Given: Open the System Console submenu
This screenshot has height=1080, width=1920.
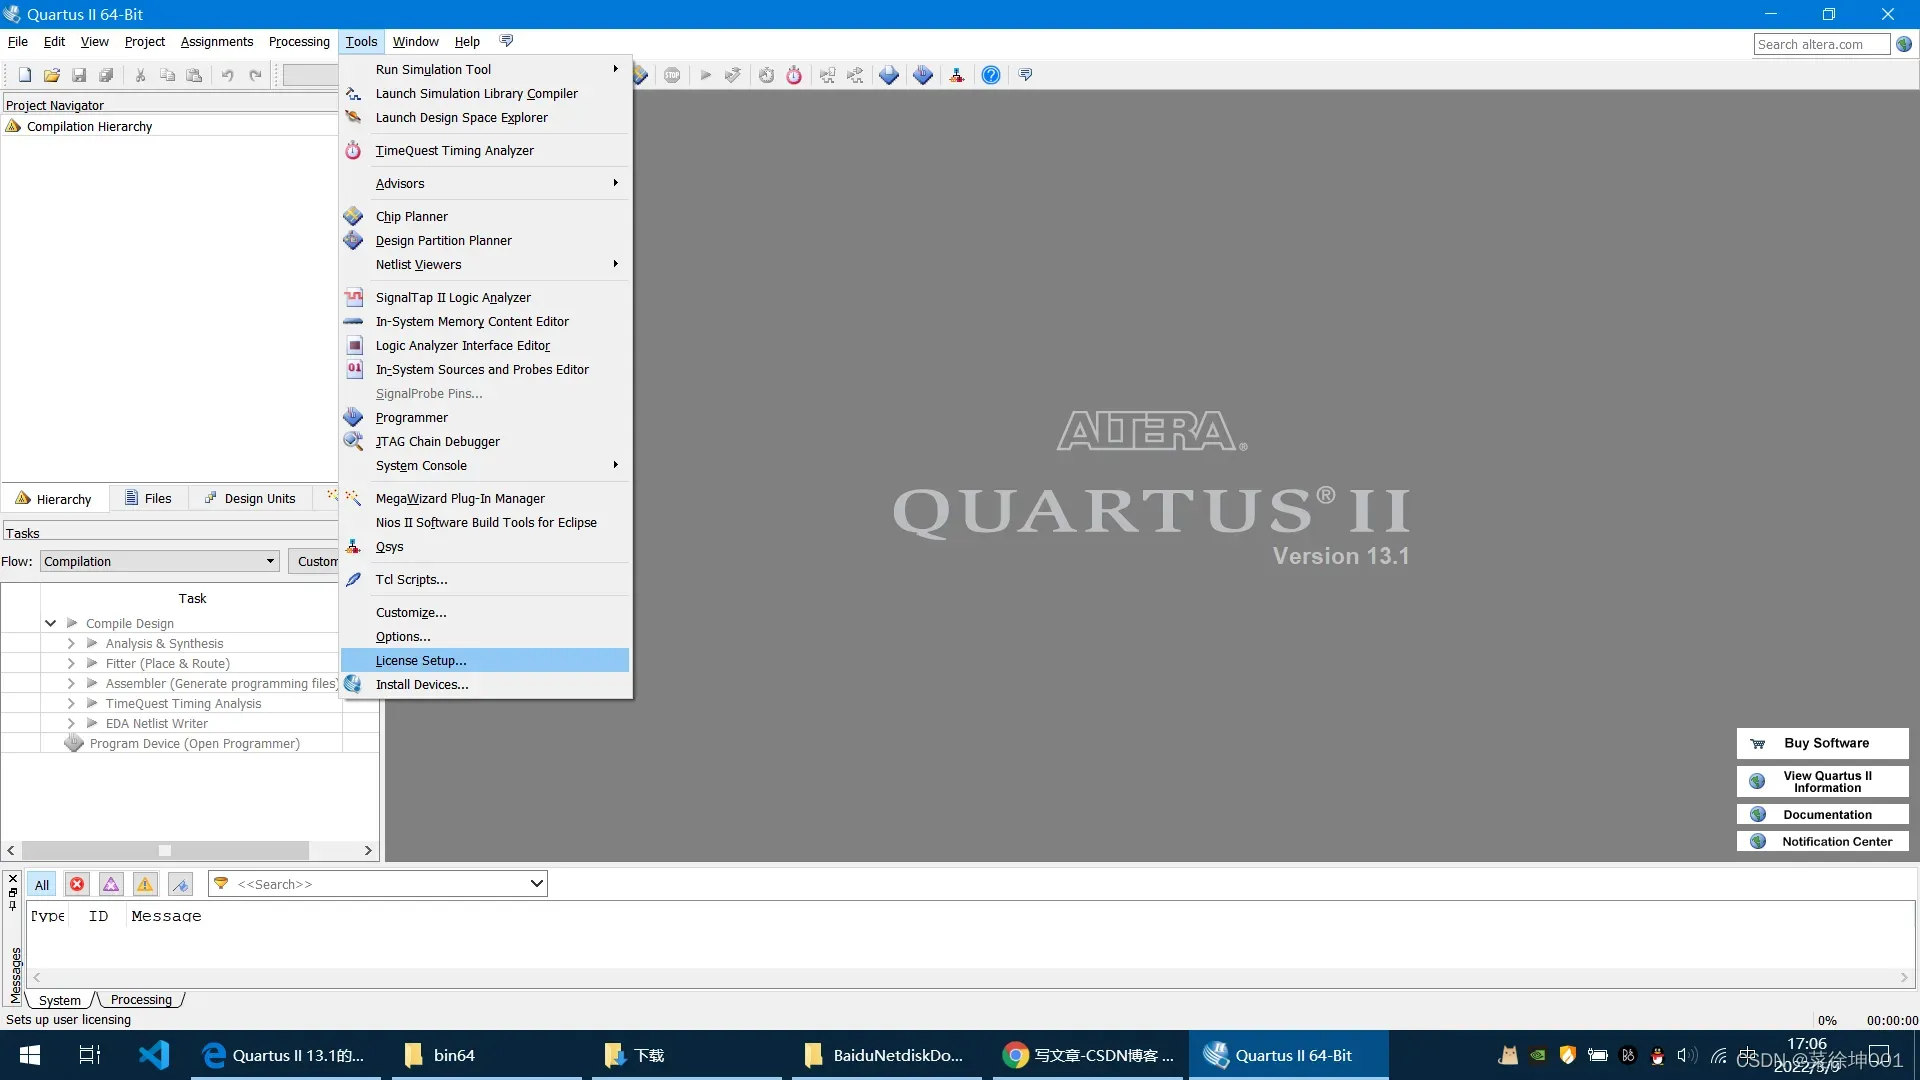Looking at the screenshot, I should (x=486, y=465).
